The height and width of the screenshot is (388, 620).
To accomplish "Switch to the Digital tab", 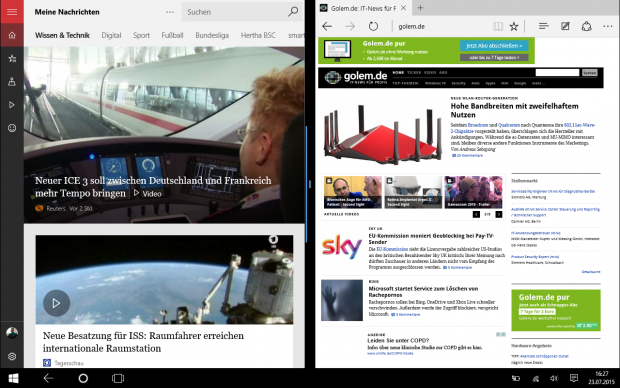I will [x=111, y=35].
